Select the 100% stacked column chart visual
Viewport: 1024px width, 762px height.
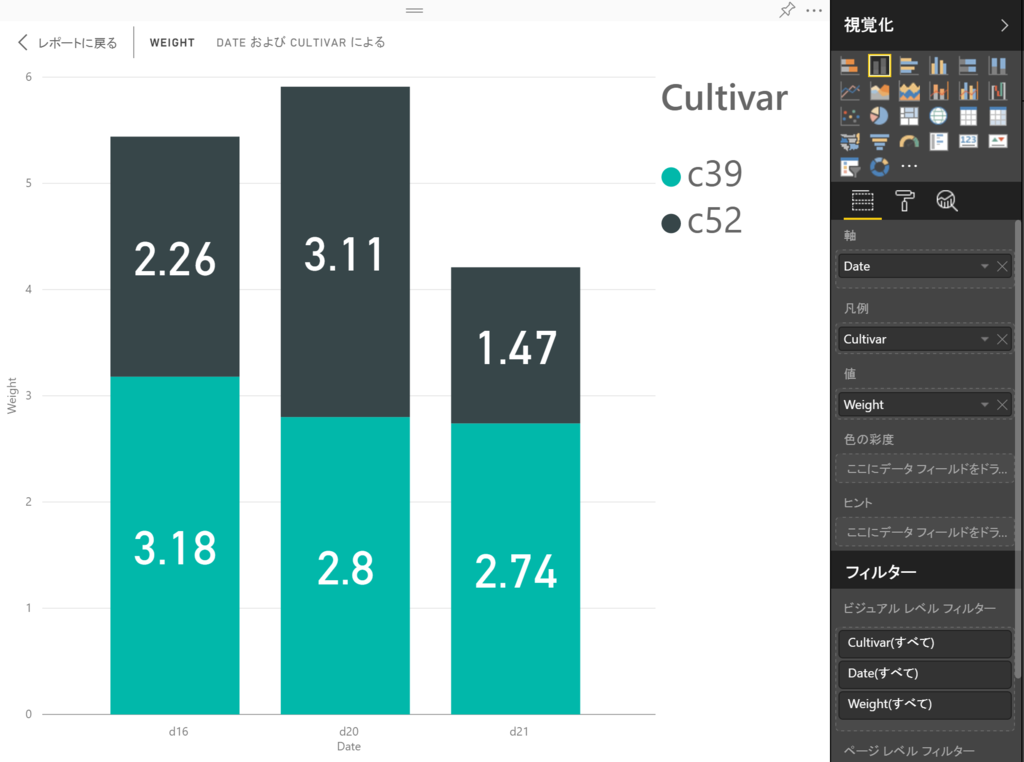(997, 65)
